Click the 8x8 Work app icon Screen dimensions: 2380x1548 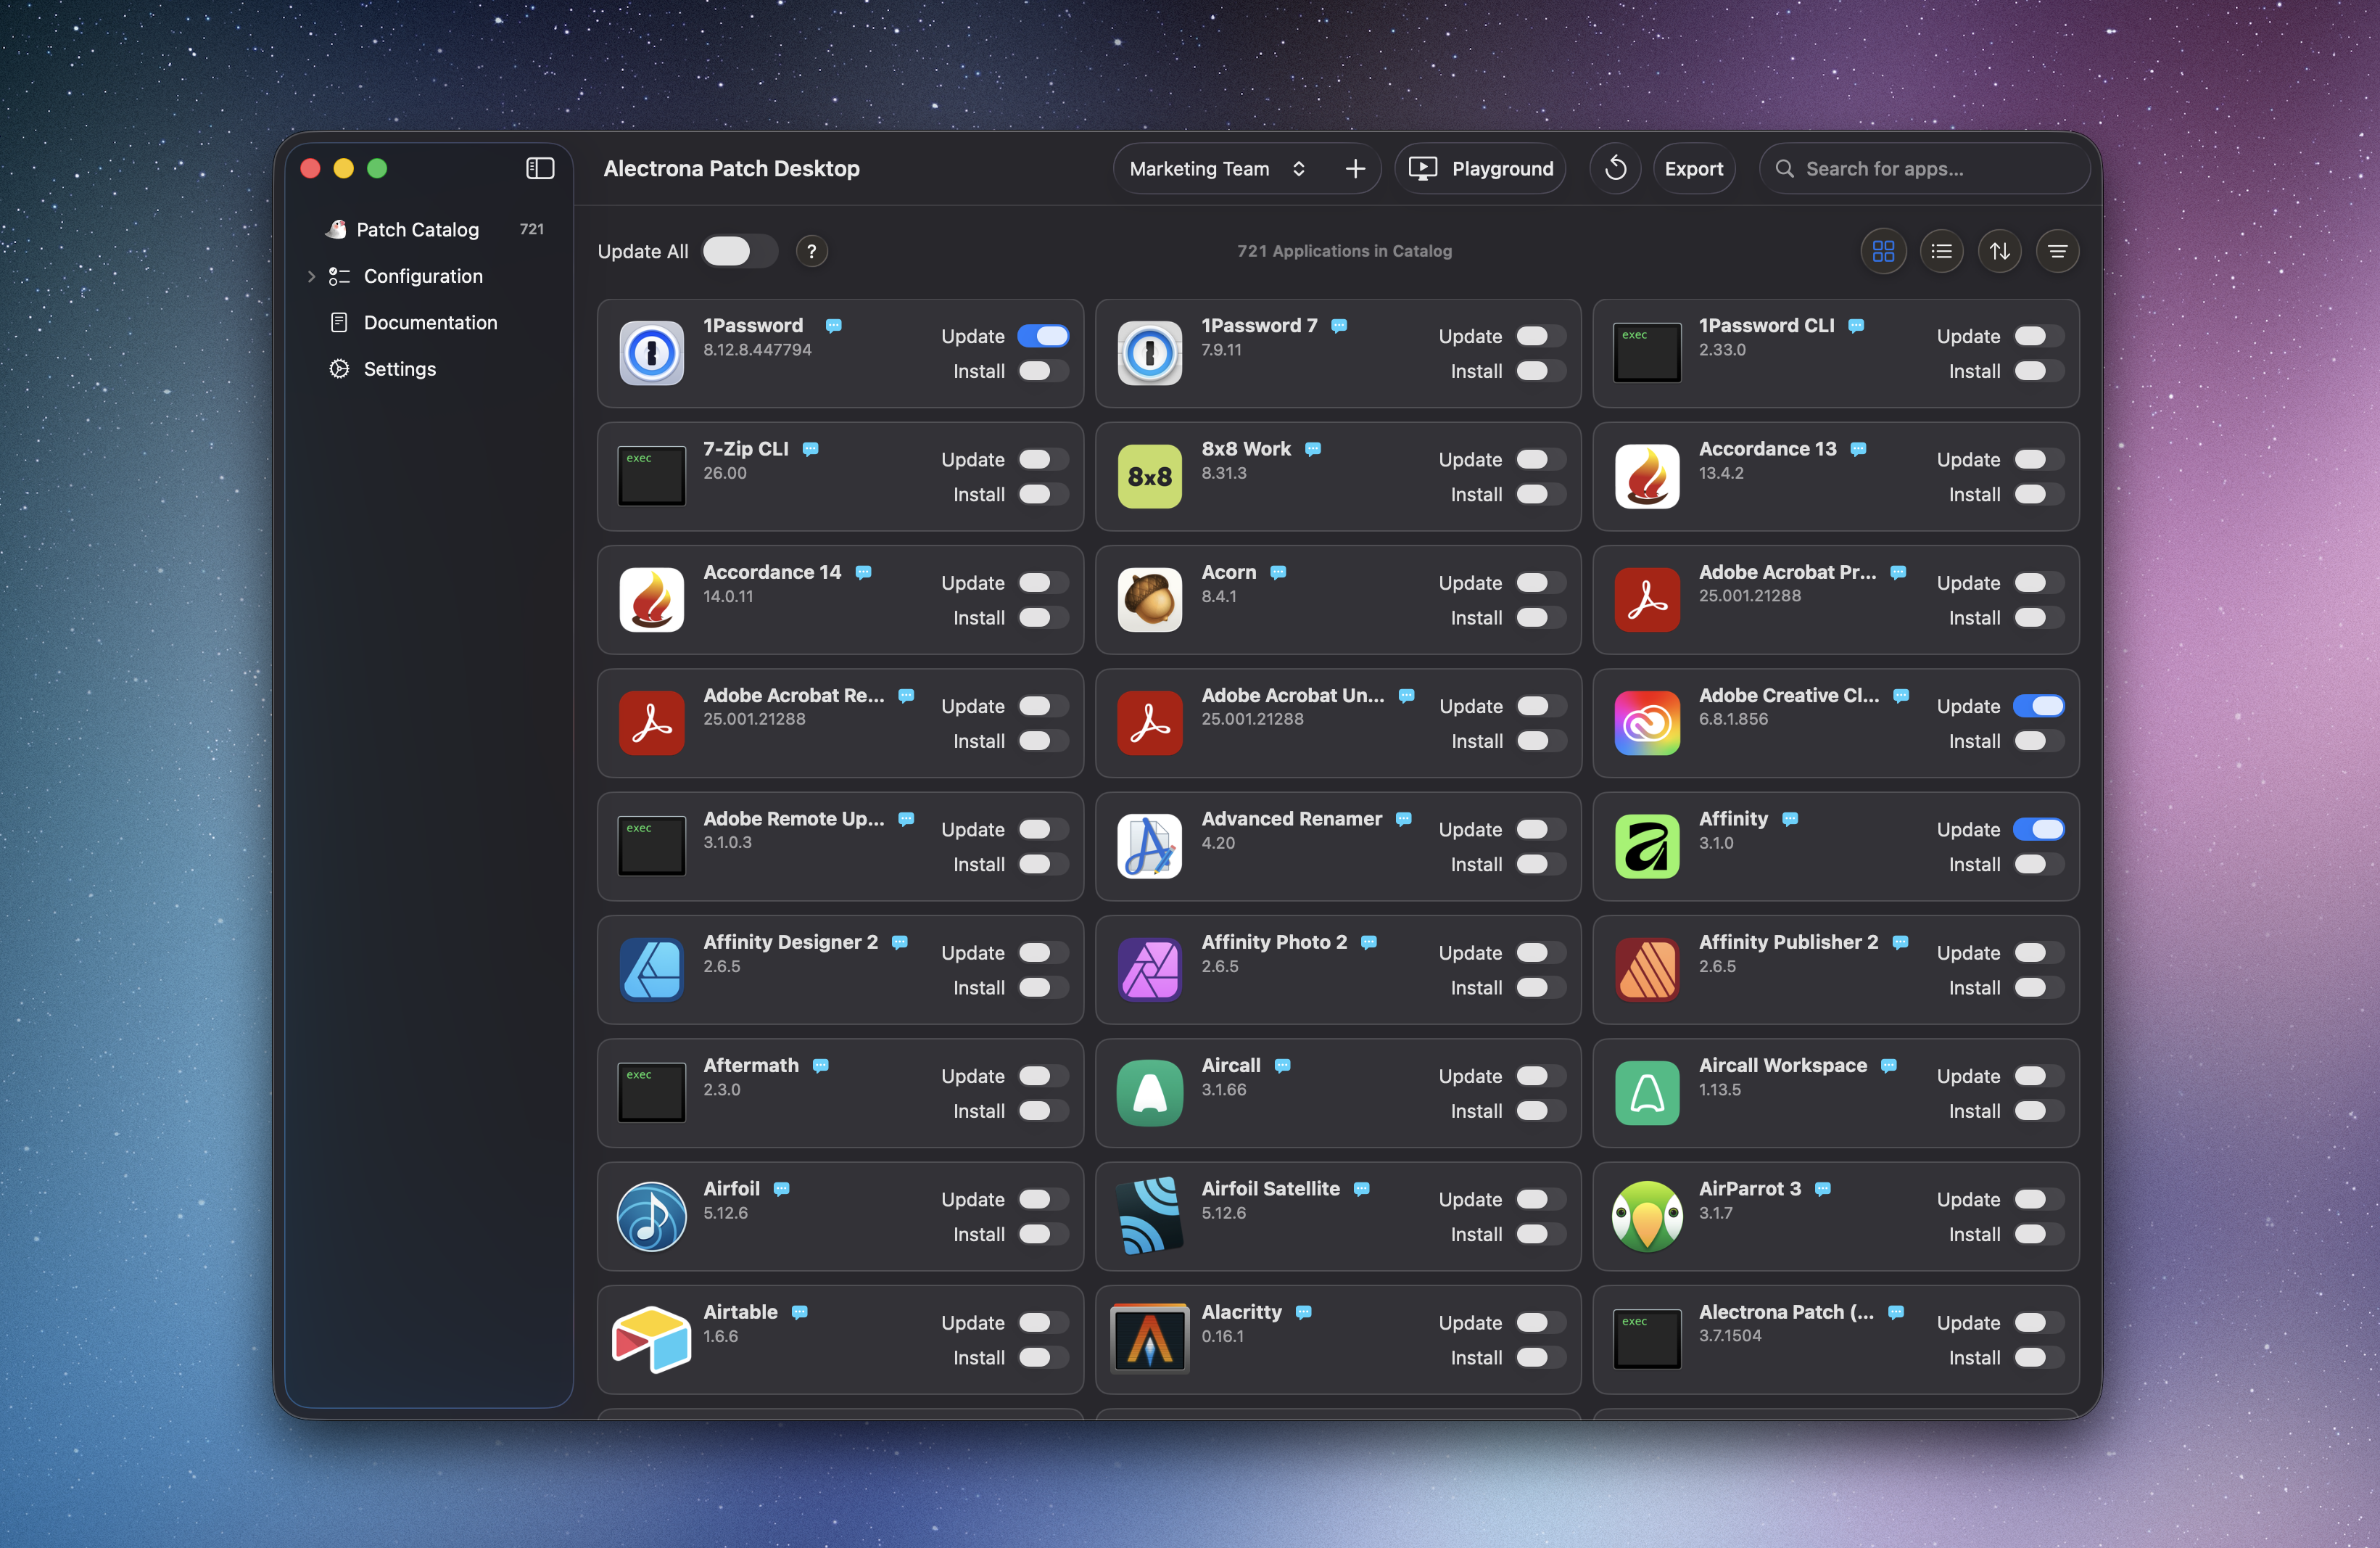tap(1149, 476)
